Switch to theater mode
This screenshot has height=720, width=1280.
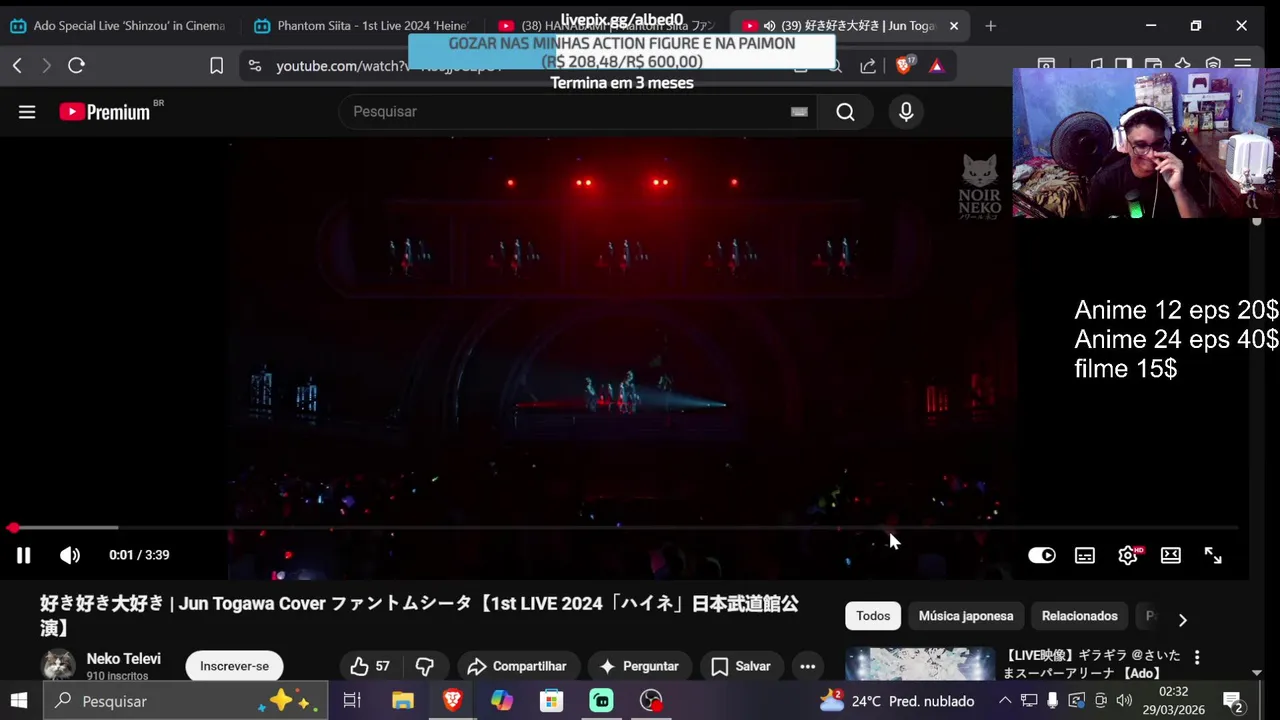click(x=1171, y=555)
